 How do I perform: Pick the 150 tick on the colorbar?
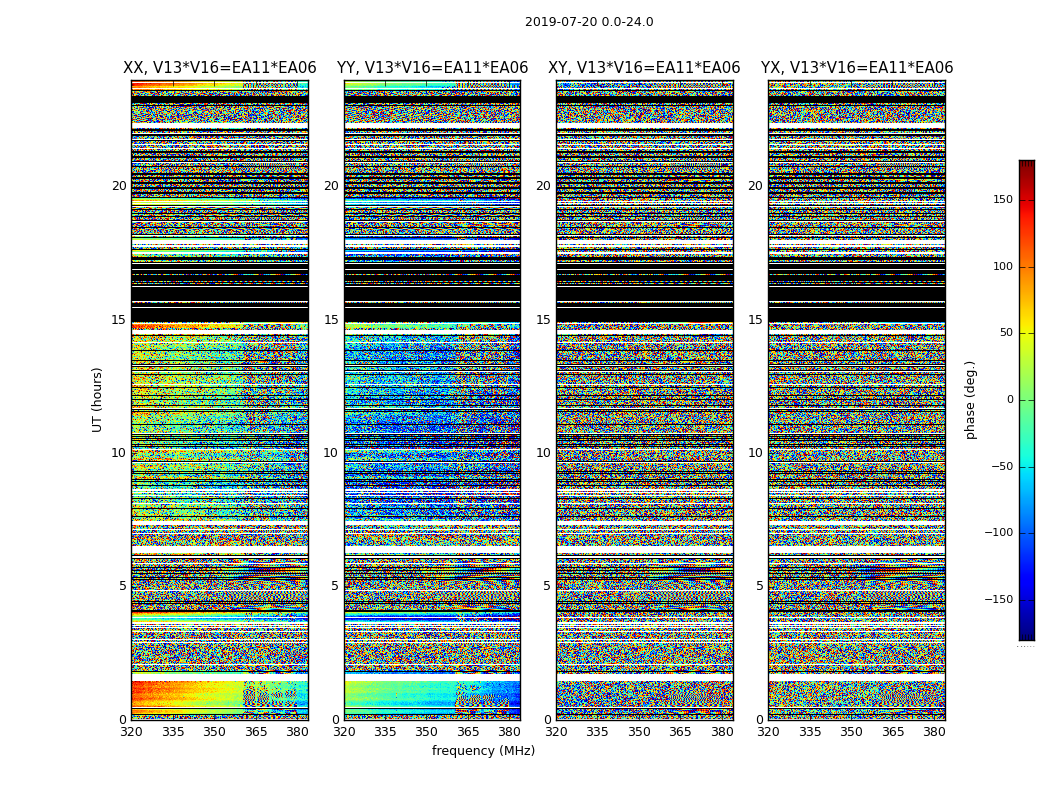coord(1003,199)
